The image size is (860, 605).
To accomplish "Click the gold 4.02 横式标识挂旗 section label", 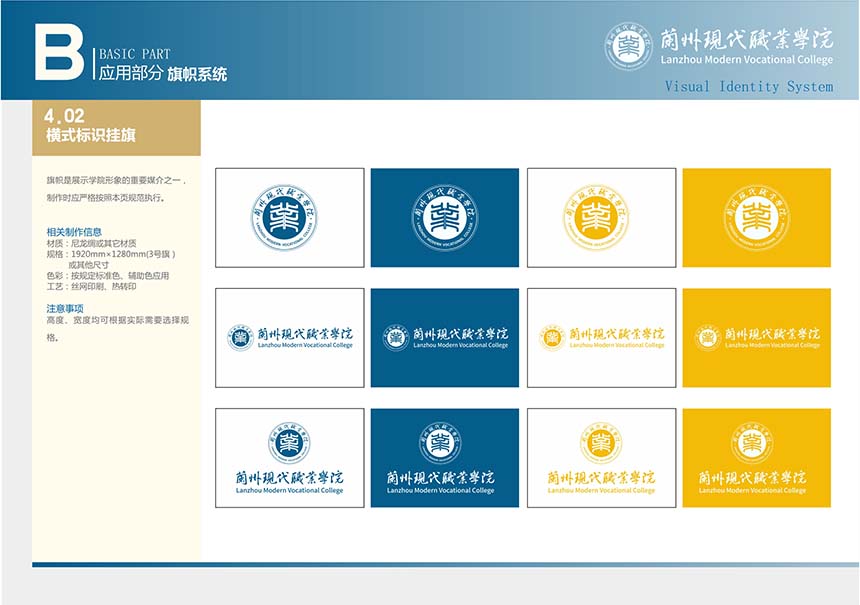I will (x=116, y=127).
